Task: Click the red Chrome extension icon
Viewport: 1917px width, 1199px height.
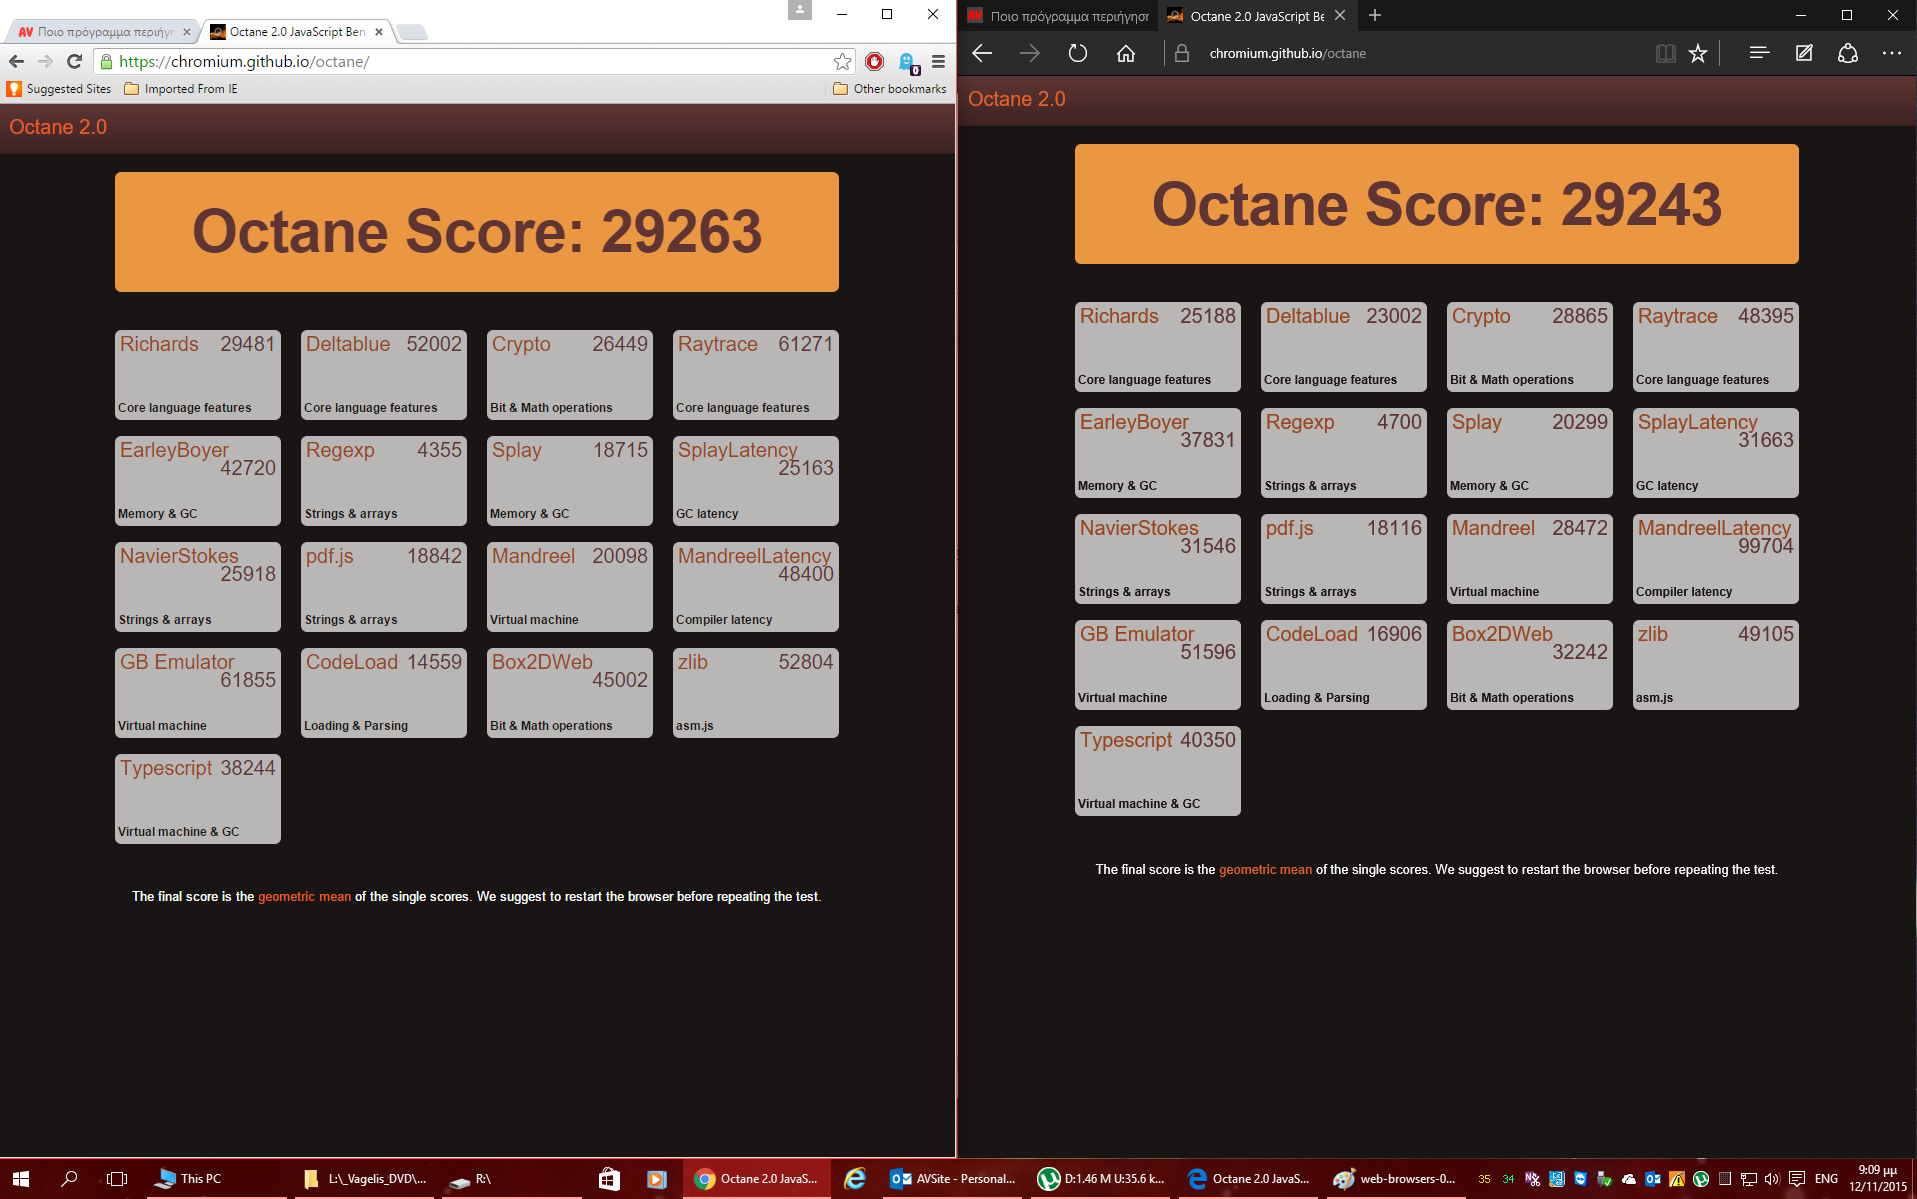Action: (x=875, y=61)
